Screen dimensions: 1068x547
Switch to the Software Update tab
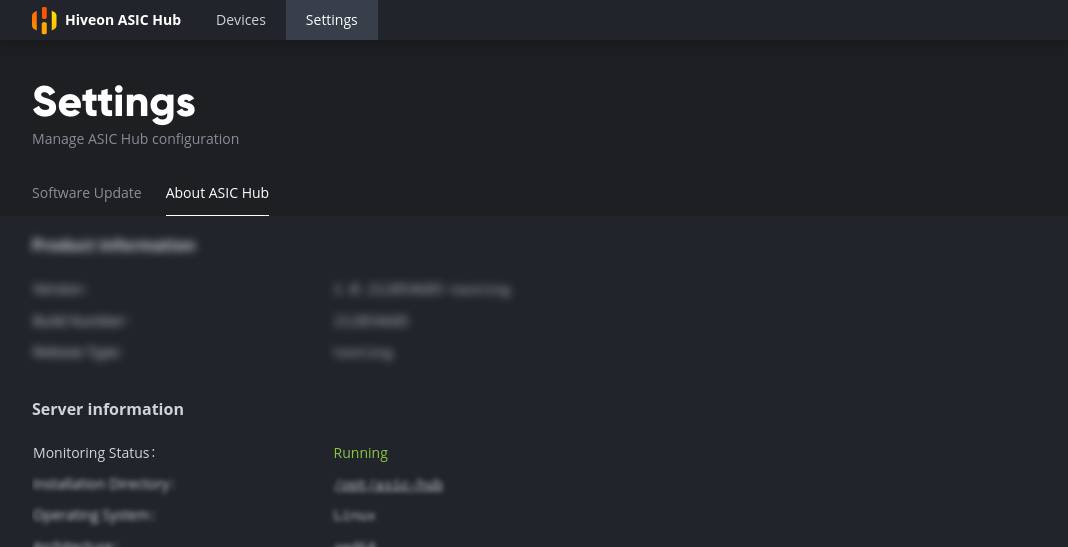[x=87, y=193]
